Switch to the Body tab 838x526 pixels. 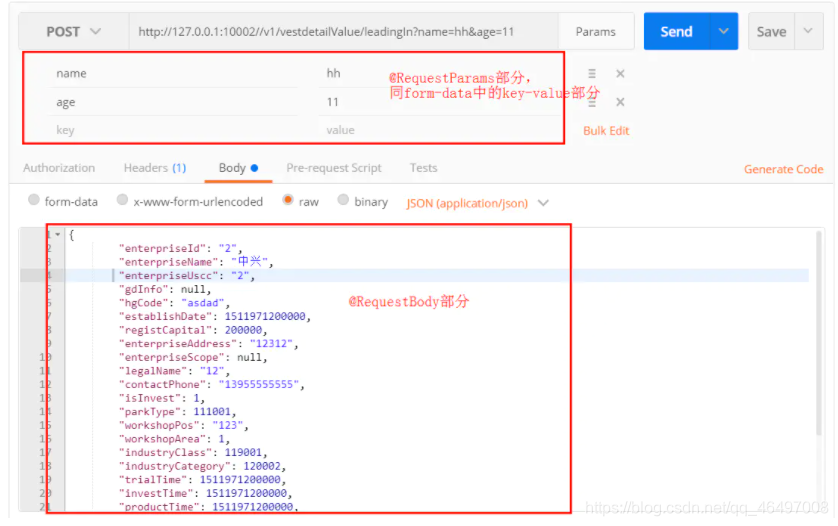tap(238, 168)
